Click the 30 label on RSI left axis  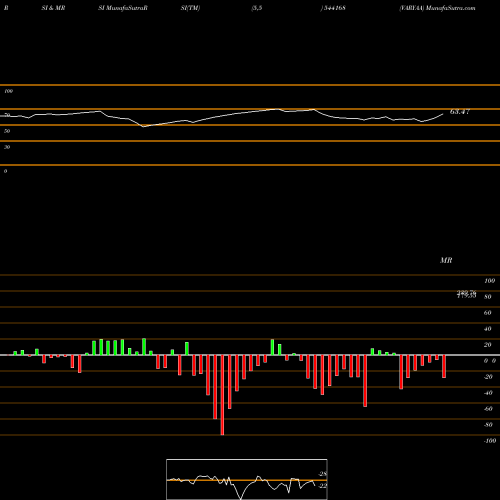pos(7,147)
